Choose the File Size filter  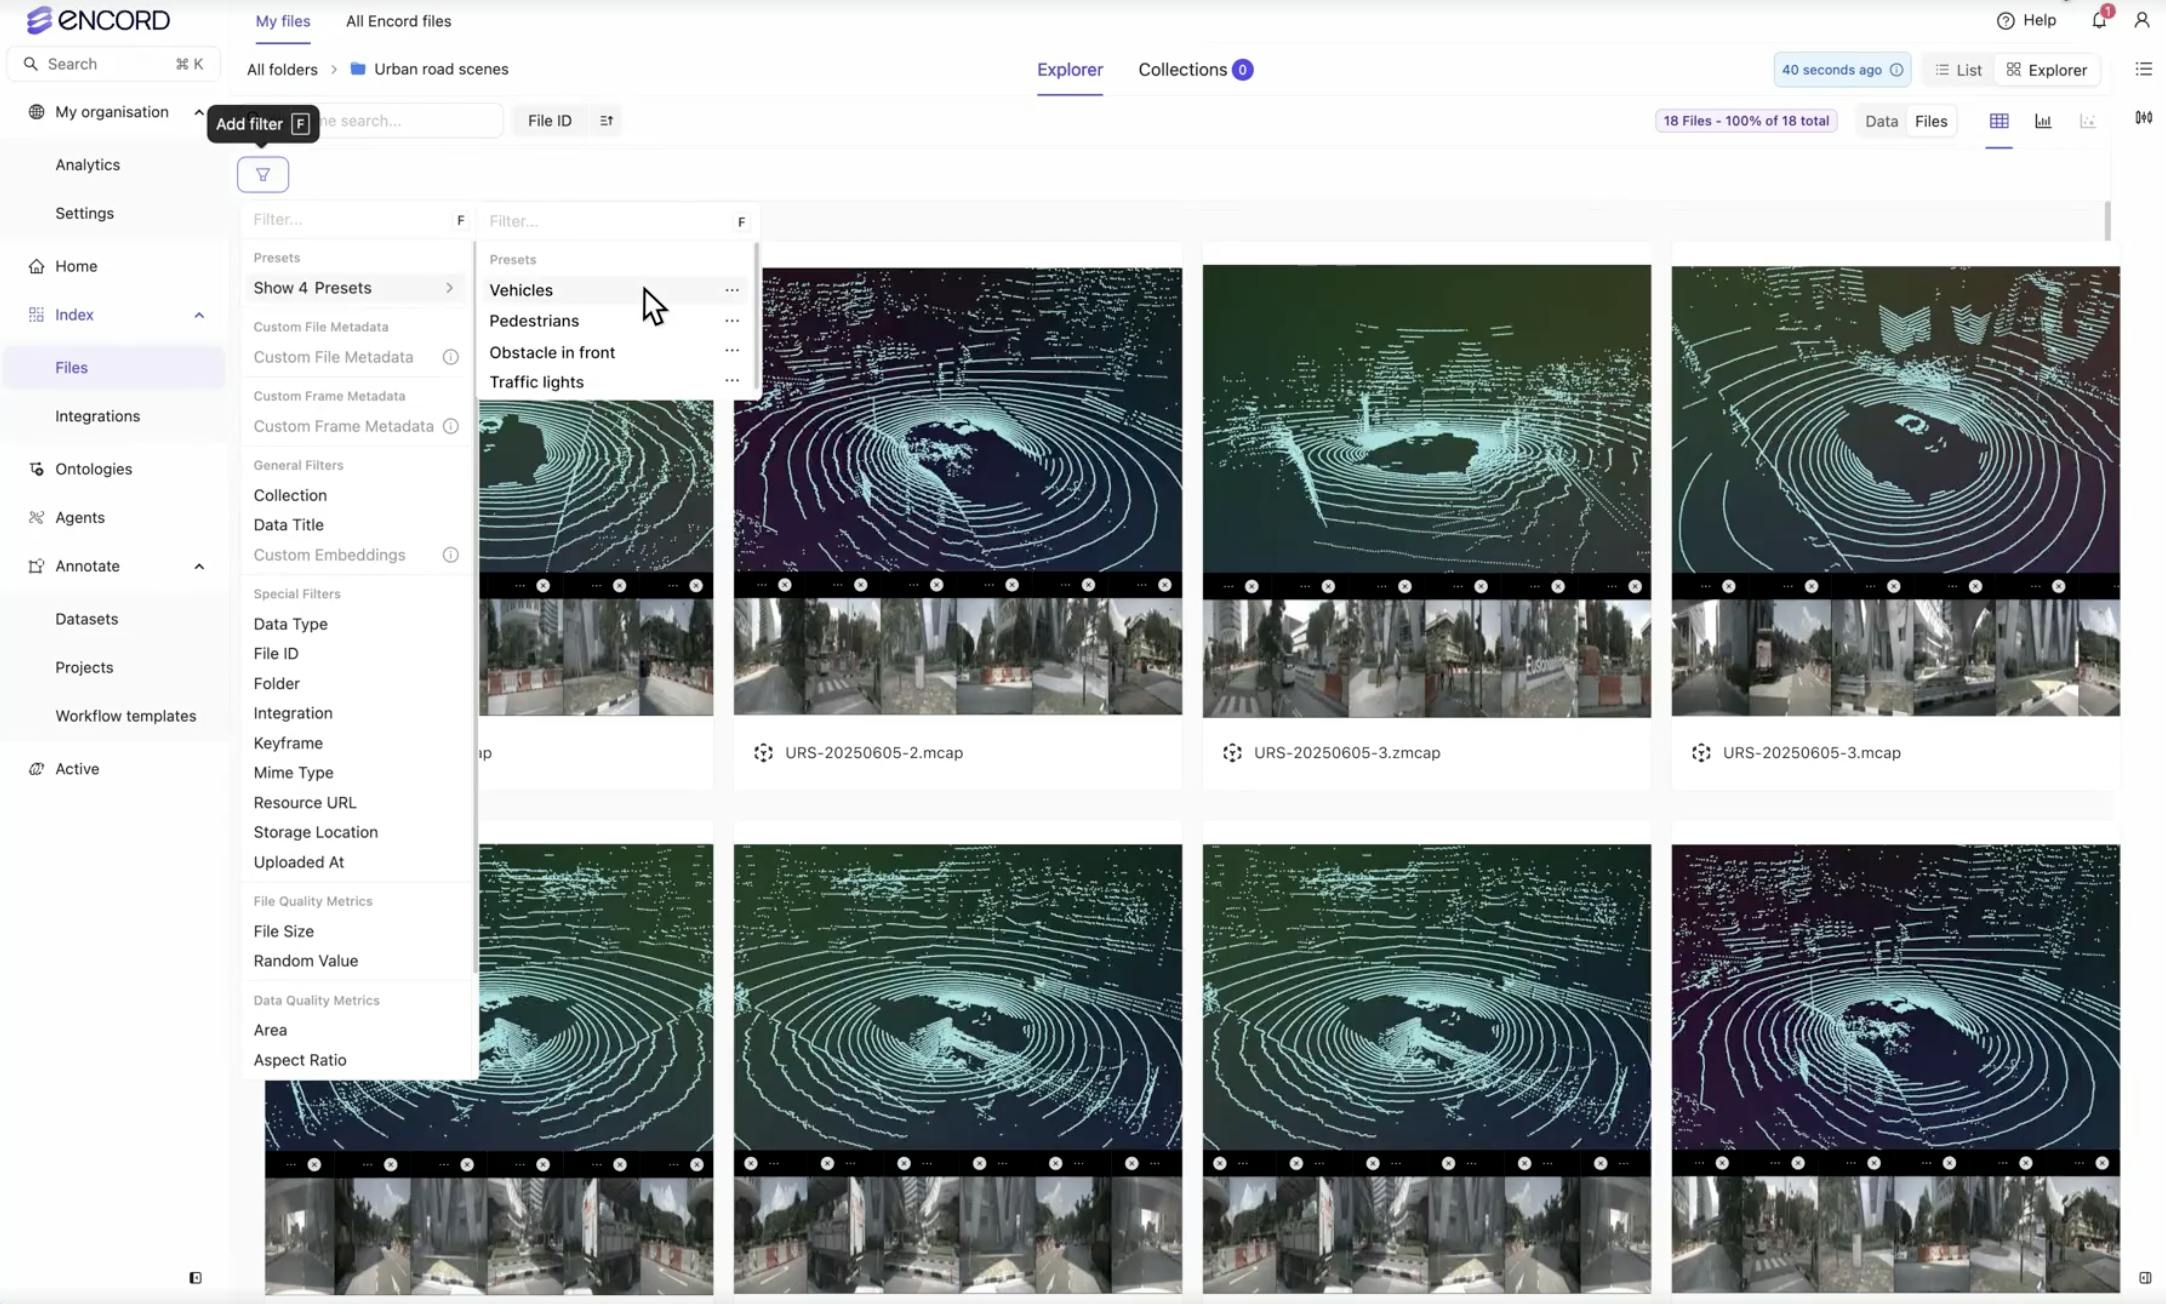[x=283, y=931]
